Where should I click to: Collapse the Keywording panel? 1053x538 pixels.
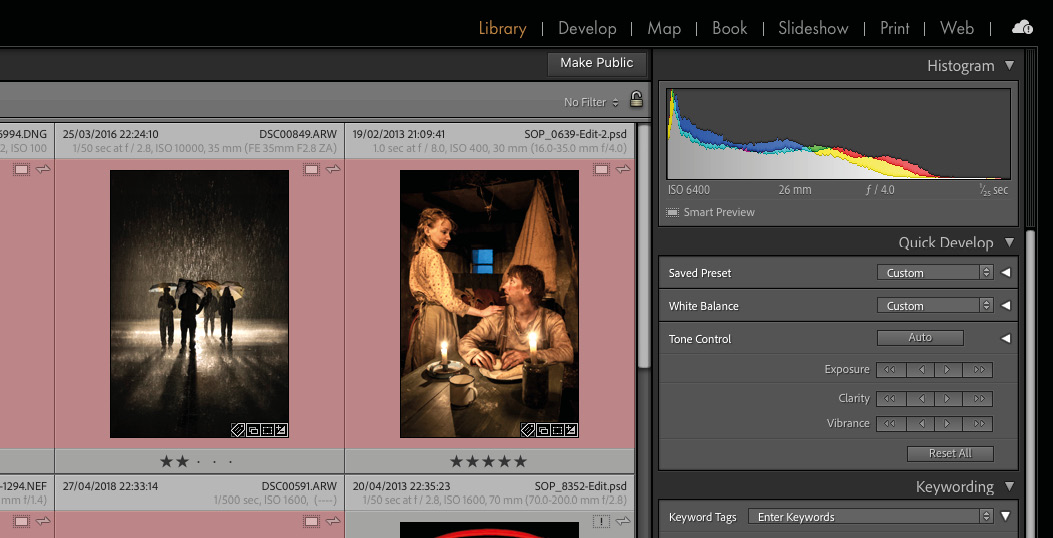coord(1009,486)
